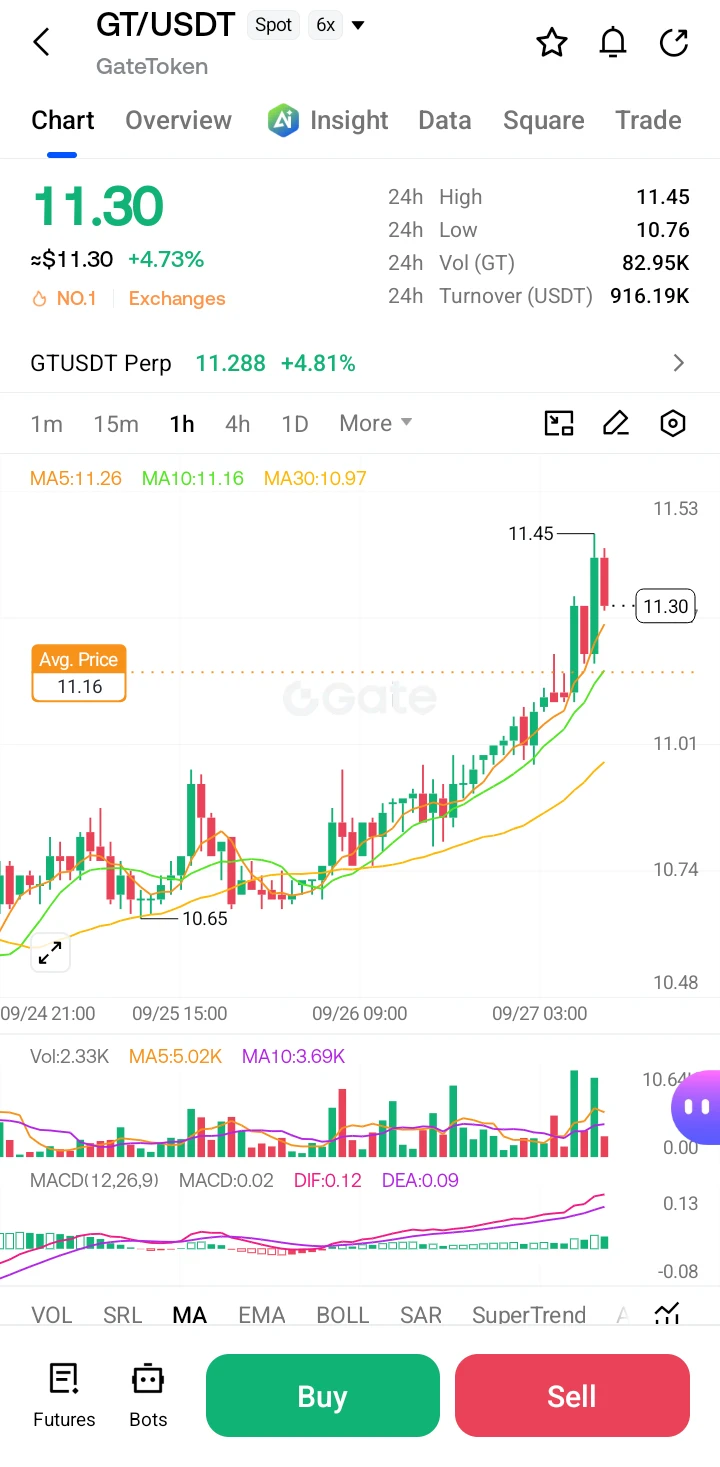Tap the 11.45 high marker on chart
720x1467 pixels.
[x=530, y=534]
